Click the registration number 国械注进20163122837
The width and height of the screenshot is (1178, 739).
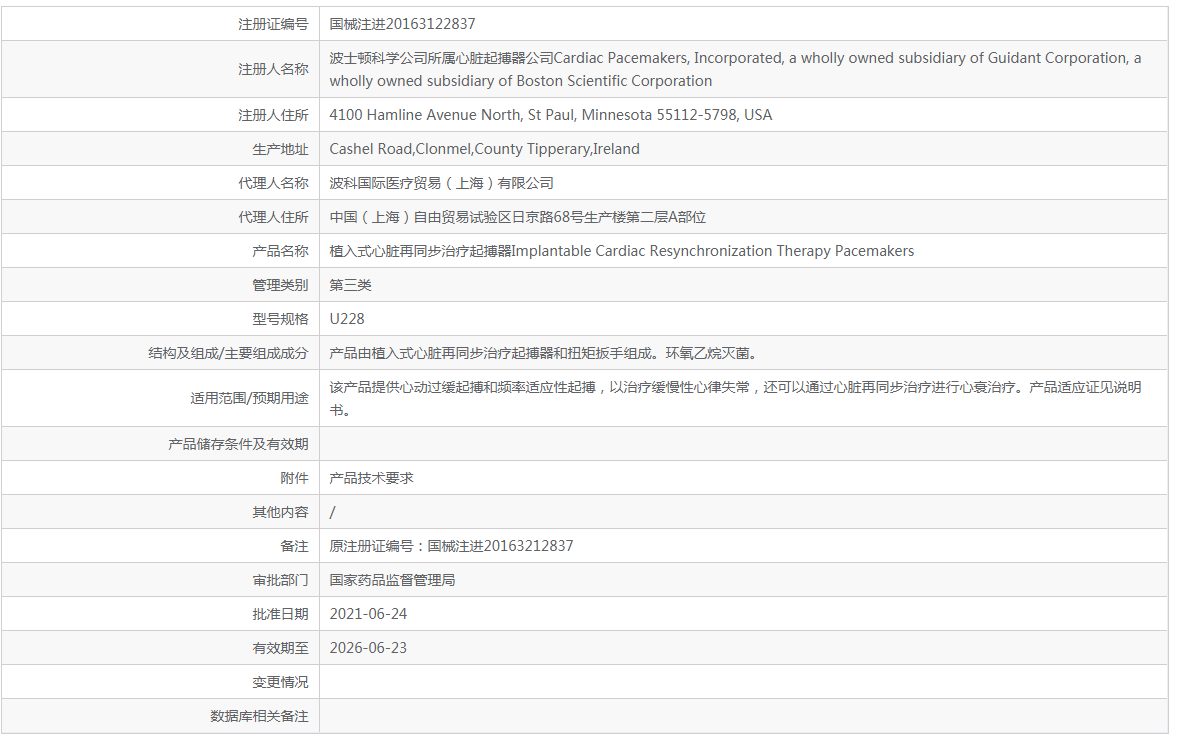(x=402, y=24)
